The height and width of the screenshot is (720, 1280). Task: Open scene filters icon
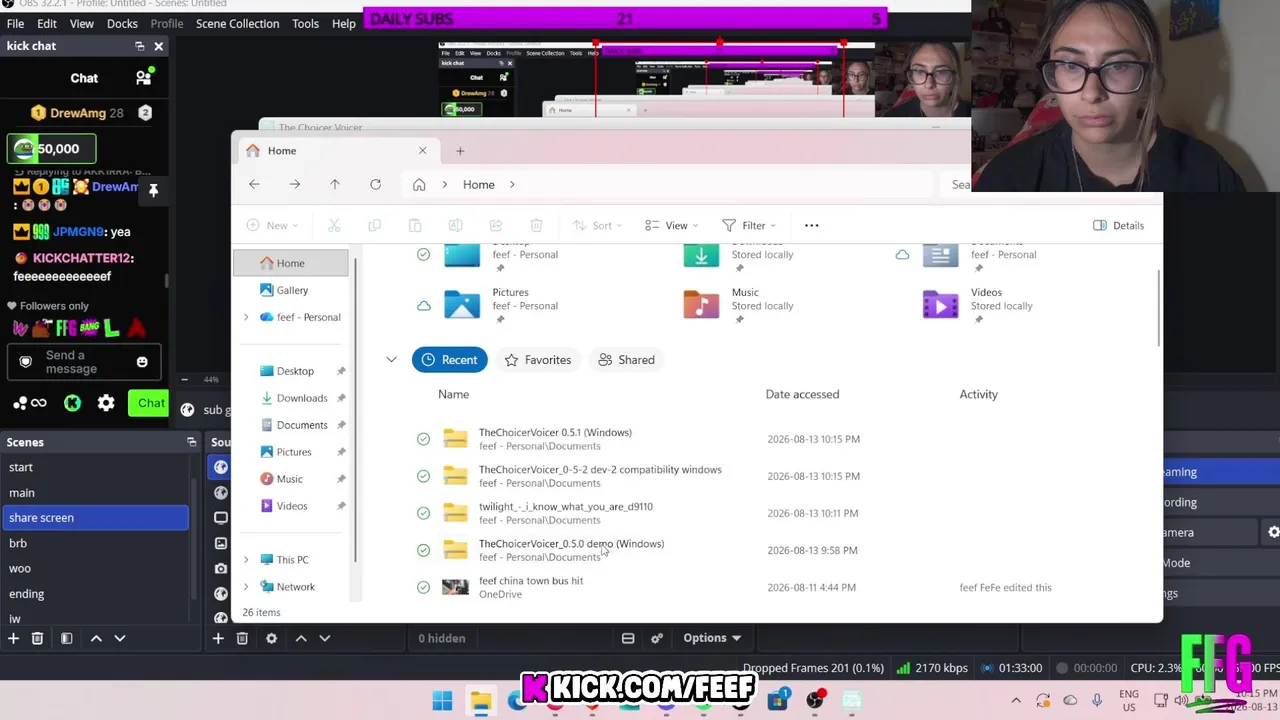(66, 638)
